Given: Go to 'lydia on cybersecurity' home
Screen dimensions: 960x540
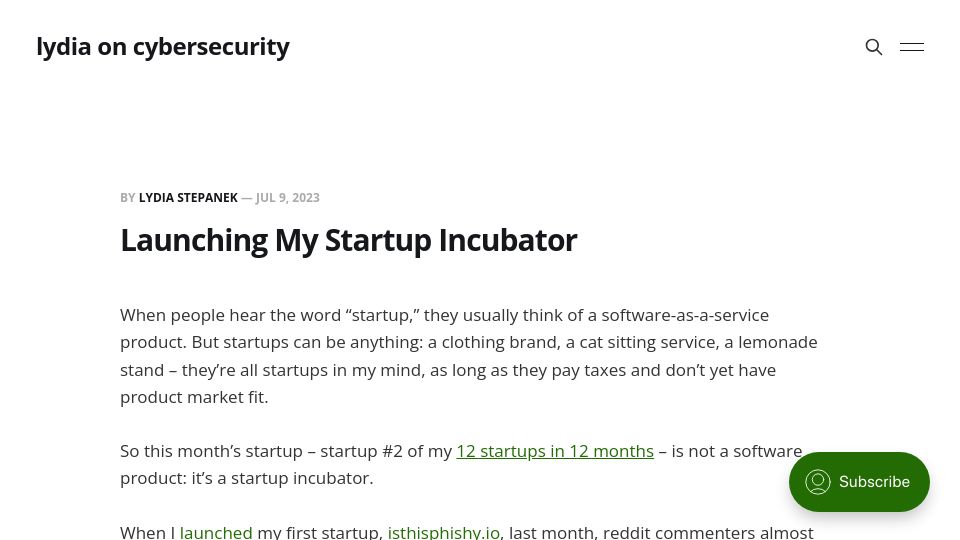Looking at the screenshot, I should (163, 47).
